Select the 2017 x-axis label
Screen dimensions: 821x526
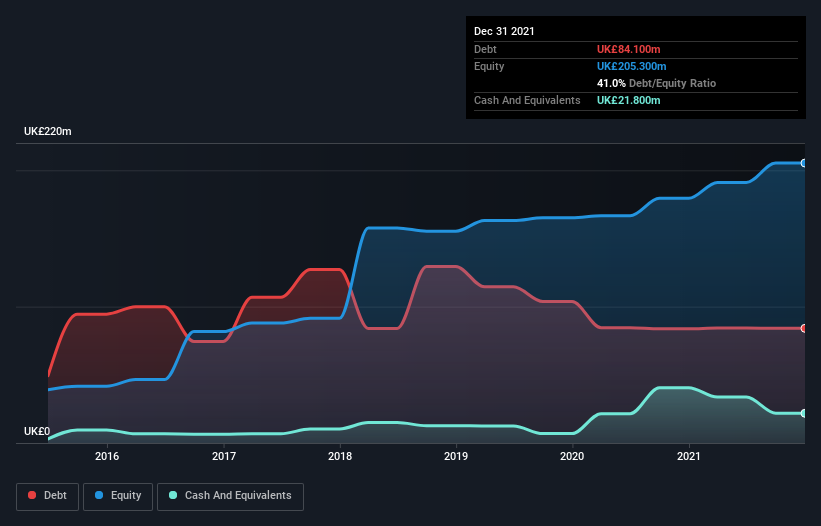(224, 456)
